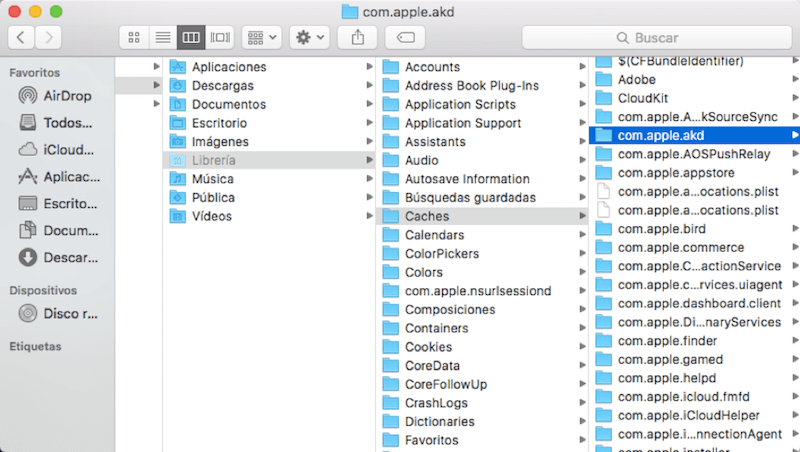Expand the arrow next to com.apple.akd

[x=795, y=135]
